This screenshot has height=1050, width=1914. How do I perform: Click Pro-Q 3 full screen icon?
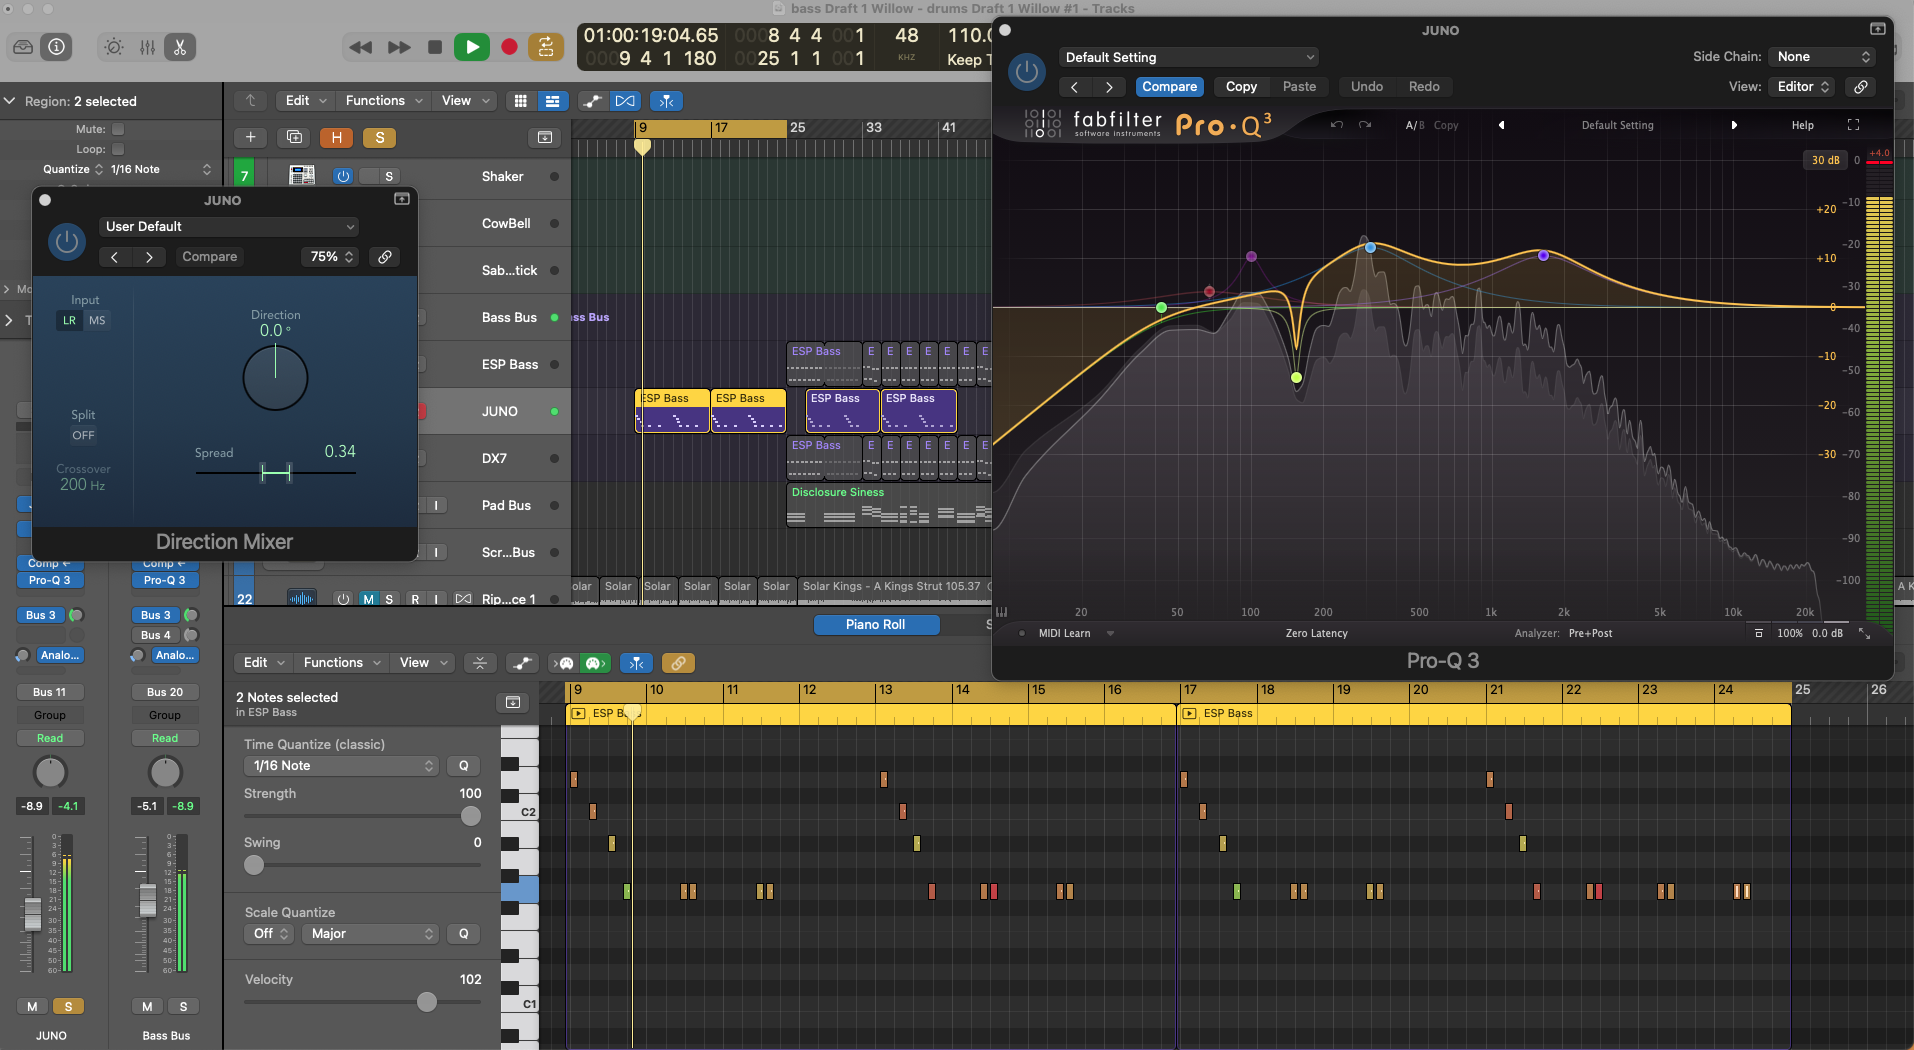coord(1853,125)
